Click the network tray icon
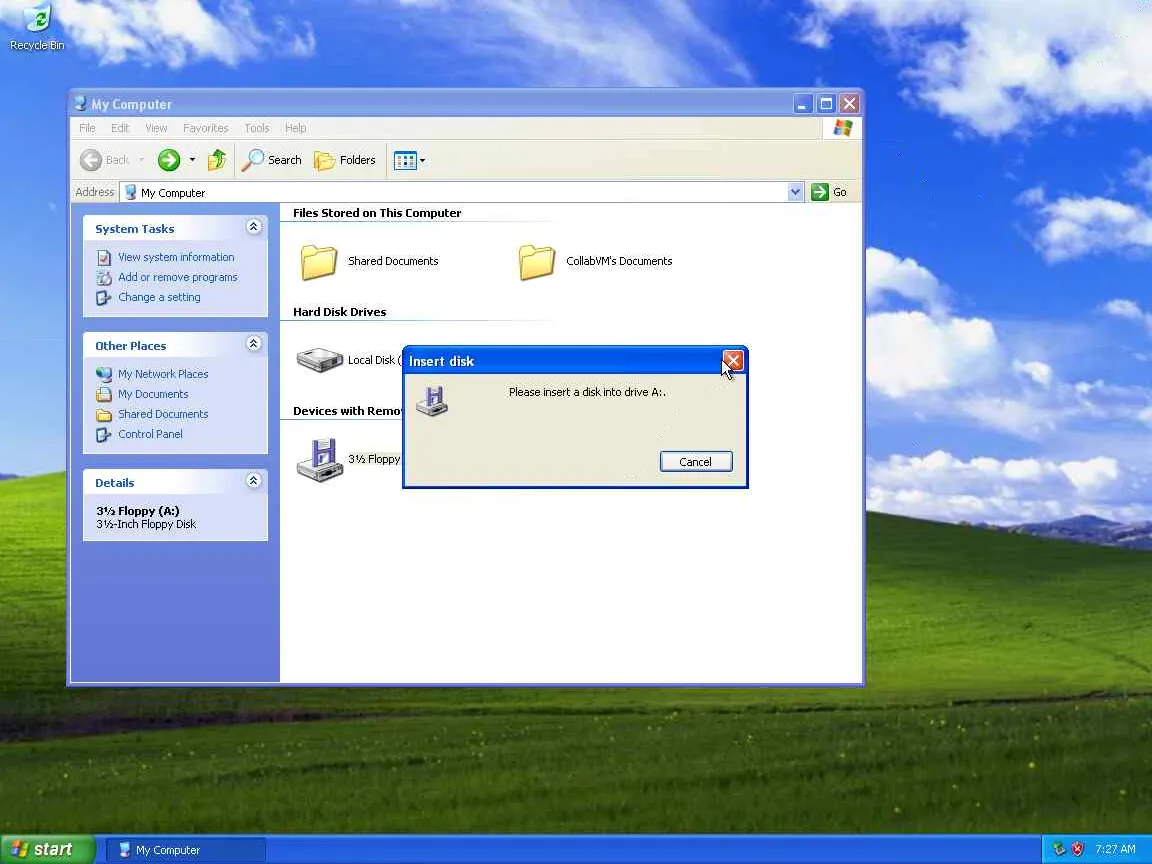The image size is (1152, 864). (x=1059, y=849)
